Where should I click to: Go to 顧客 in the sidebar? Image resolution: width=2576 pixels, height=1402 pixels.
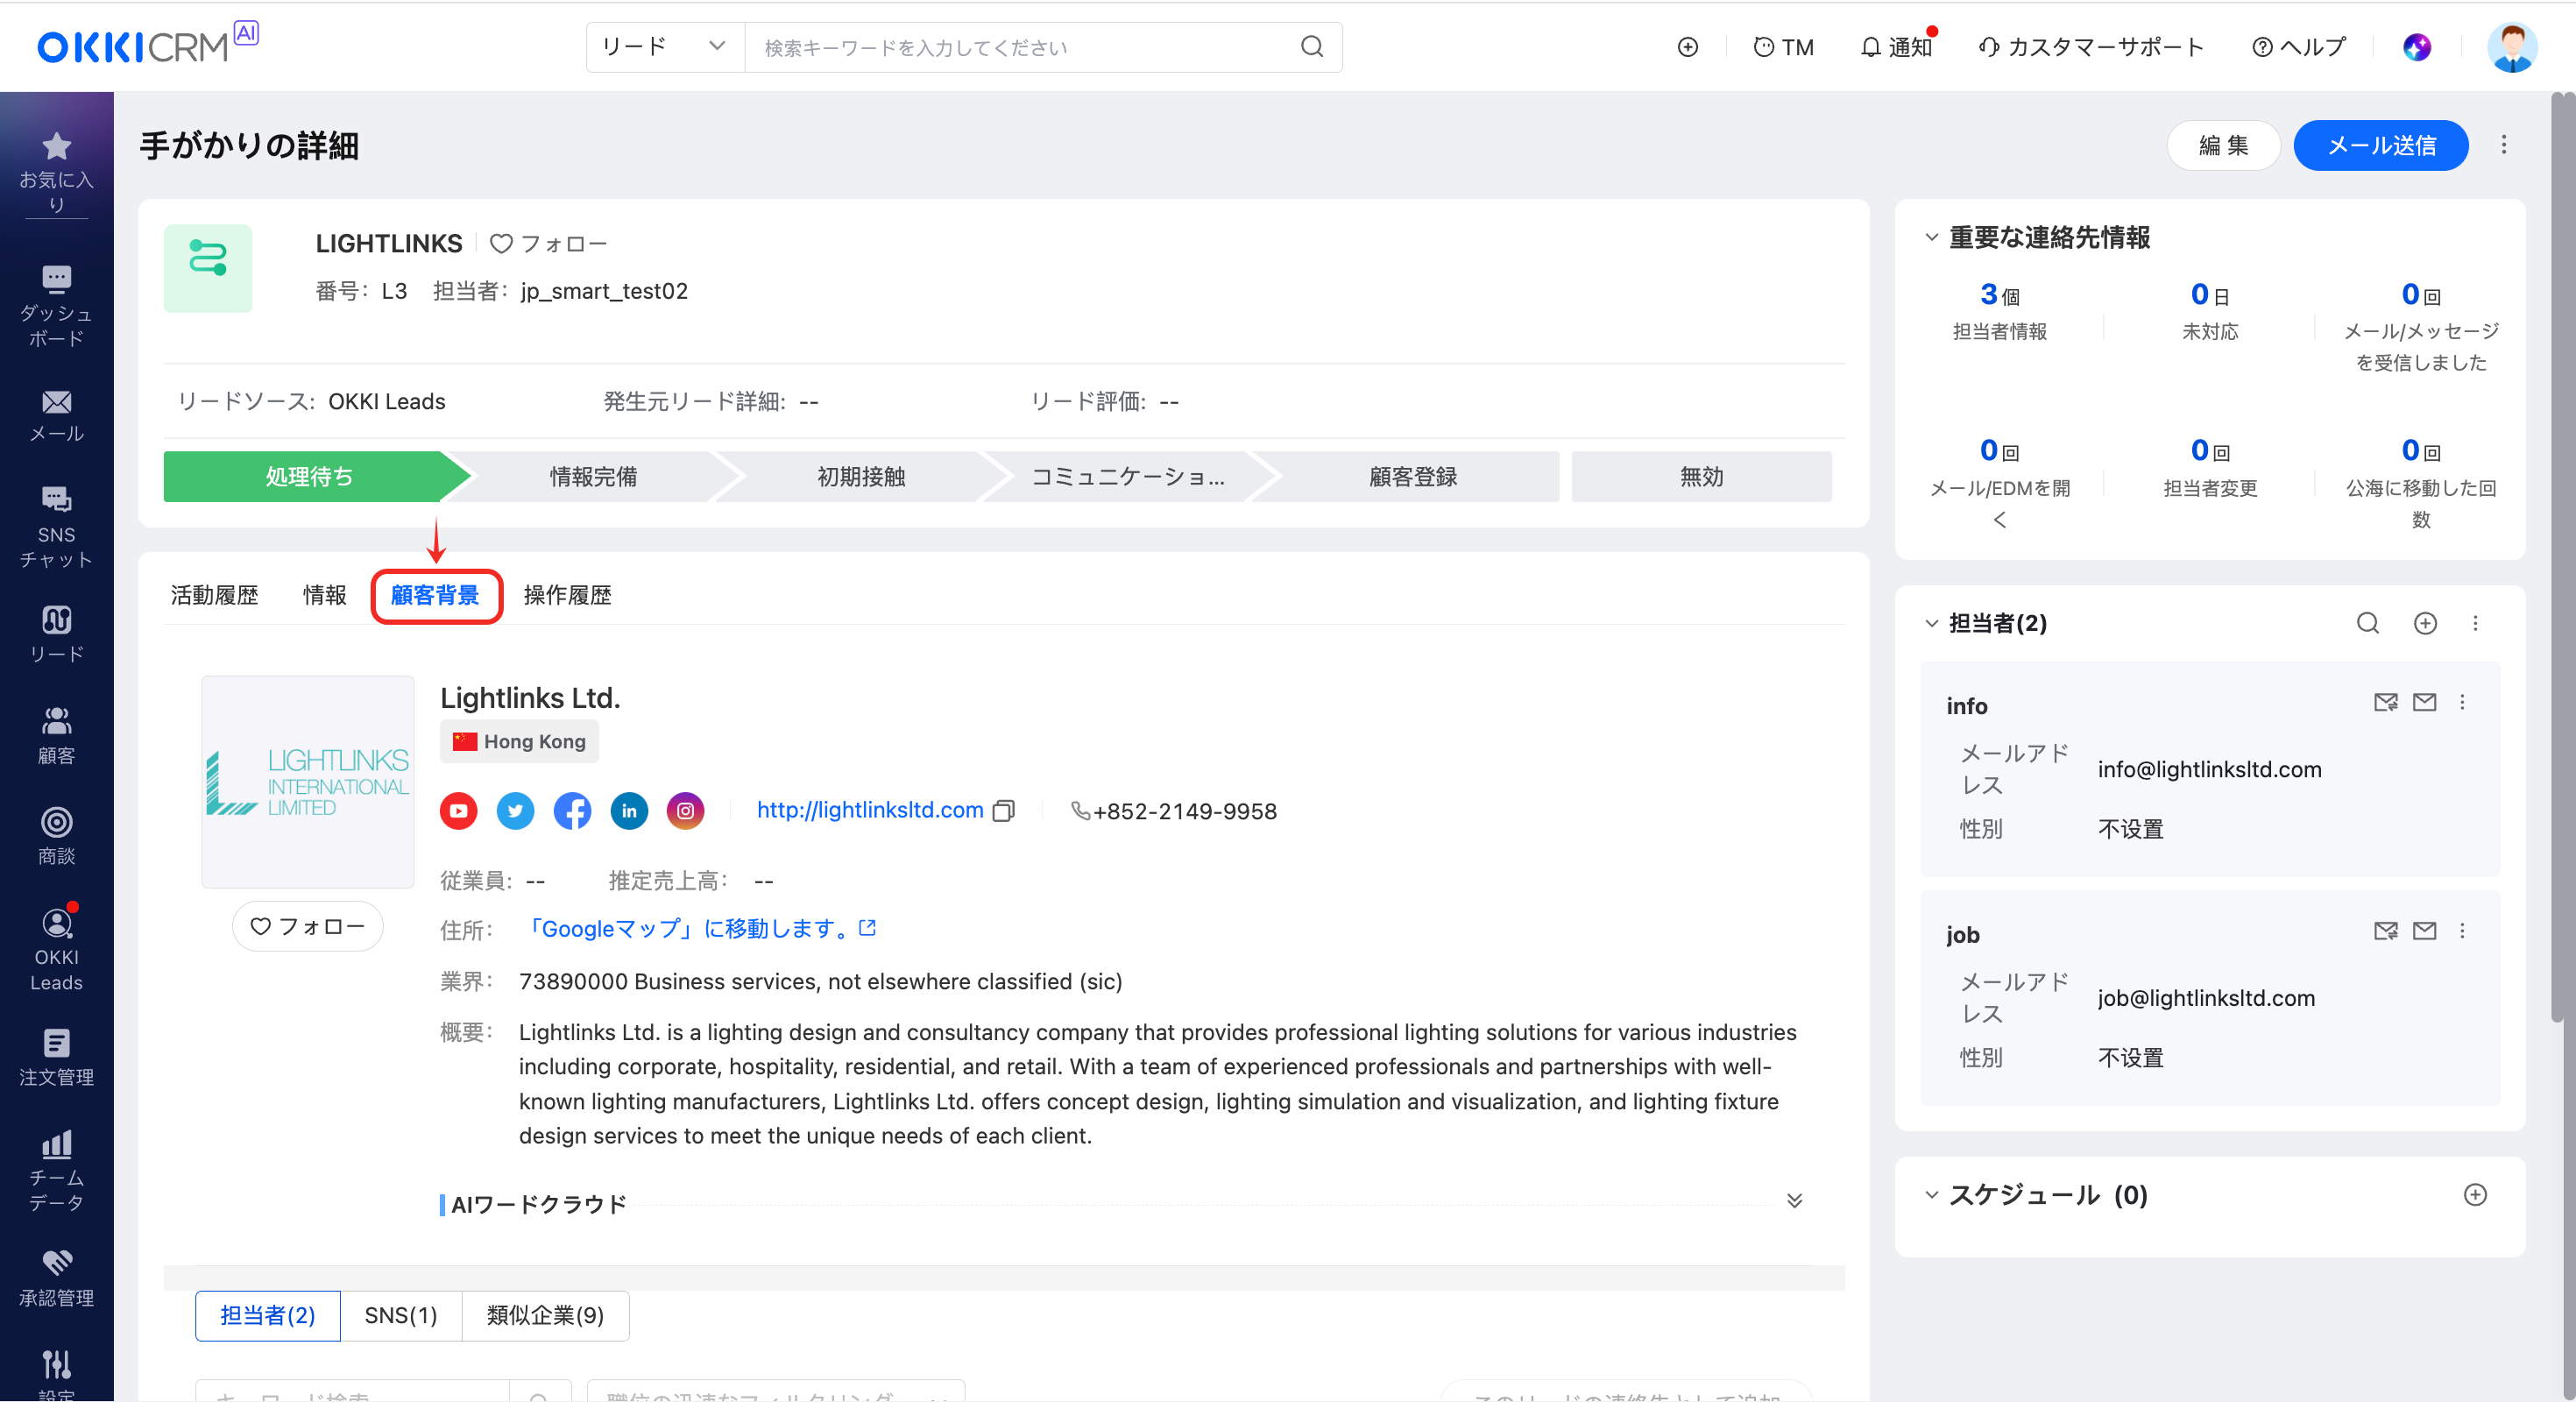point(56,736)
